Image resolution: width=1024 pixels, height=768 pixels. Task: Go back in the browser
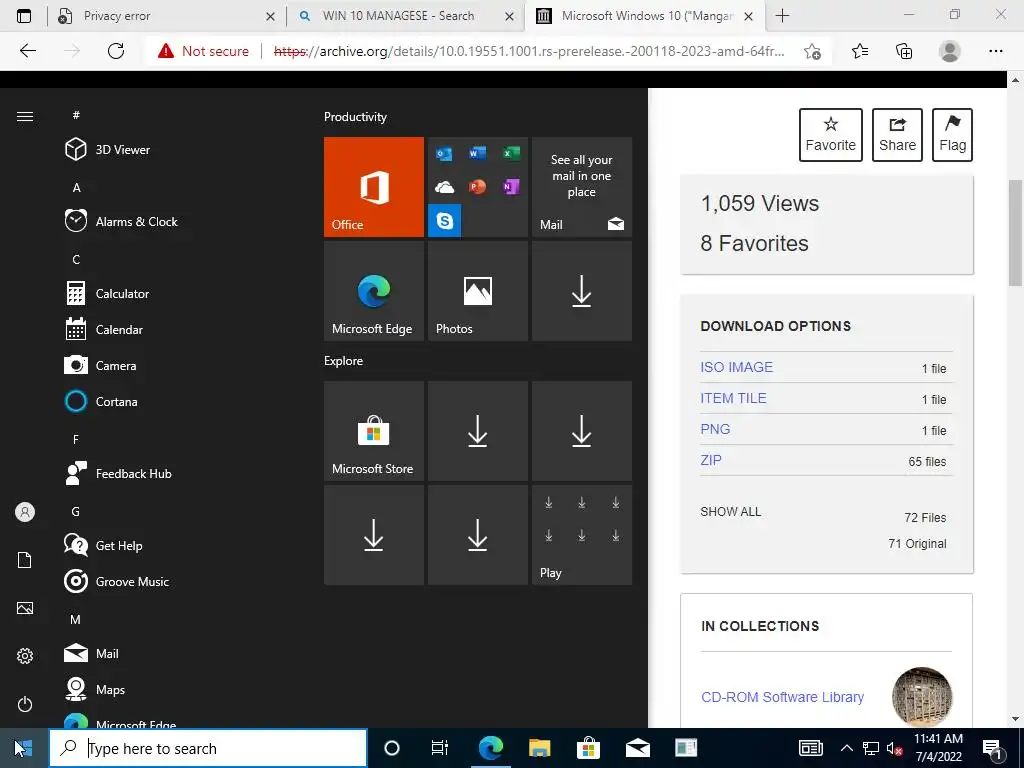[27, 51]
